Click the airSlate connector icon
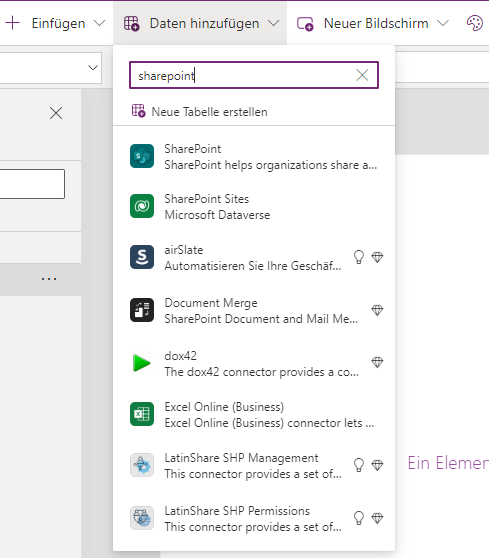 tap(142, 257)
